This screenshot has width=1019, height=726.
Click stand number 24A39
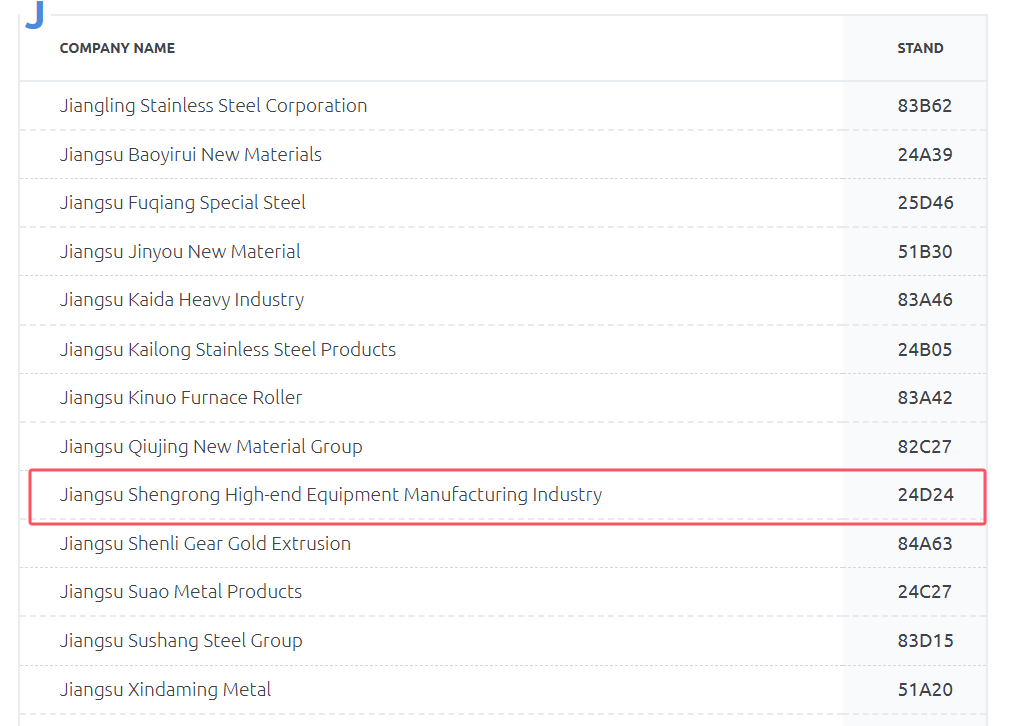925,155
